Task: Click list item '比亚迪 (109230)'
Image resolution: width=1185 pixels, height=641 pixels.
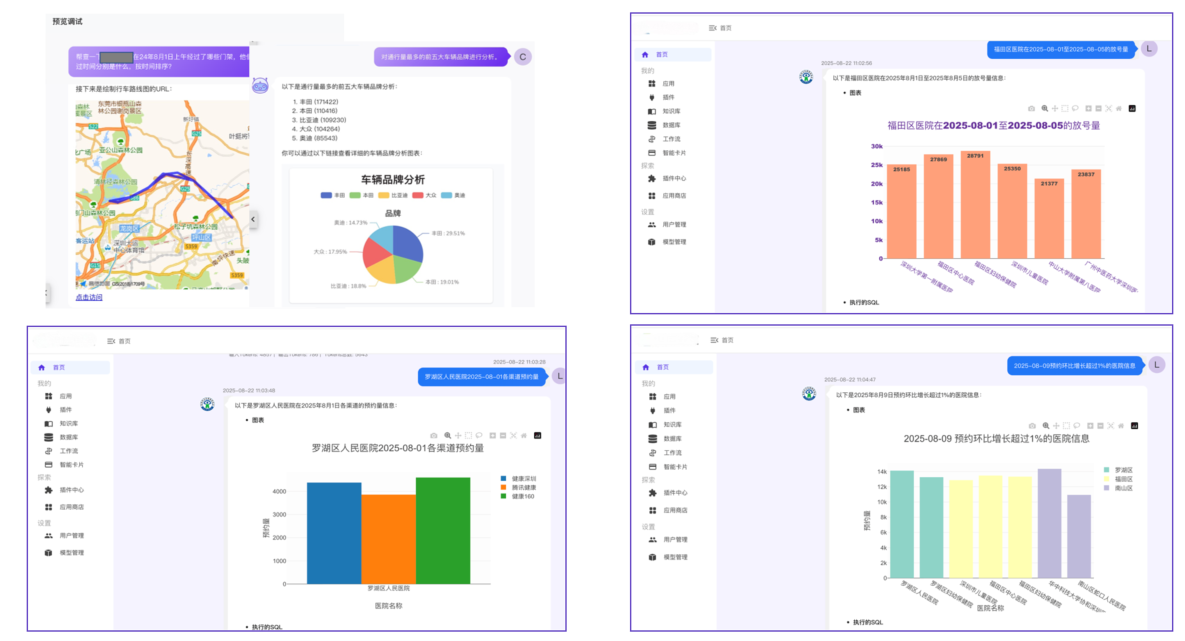Action: (x=323, y=119)
